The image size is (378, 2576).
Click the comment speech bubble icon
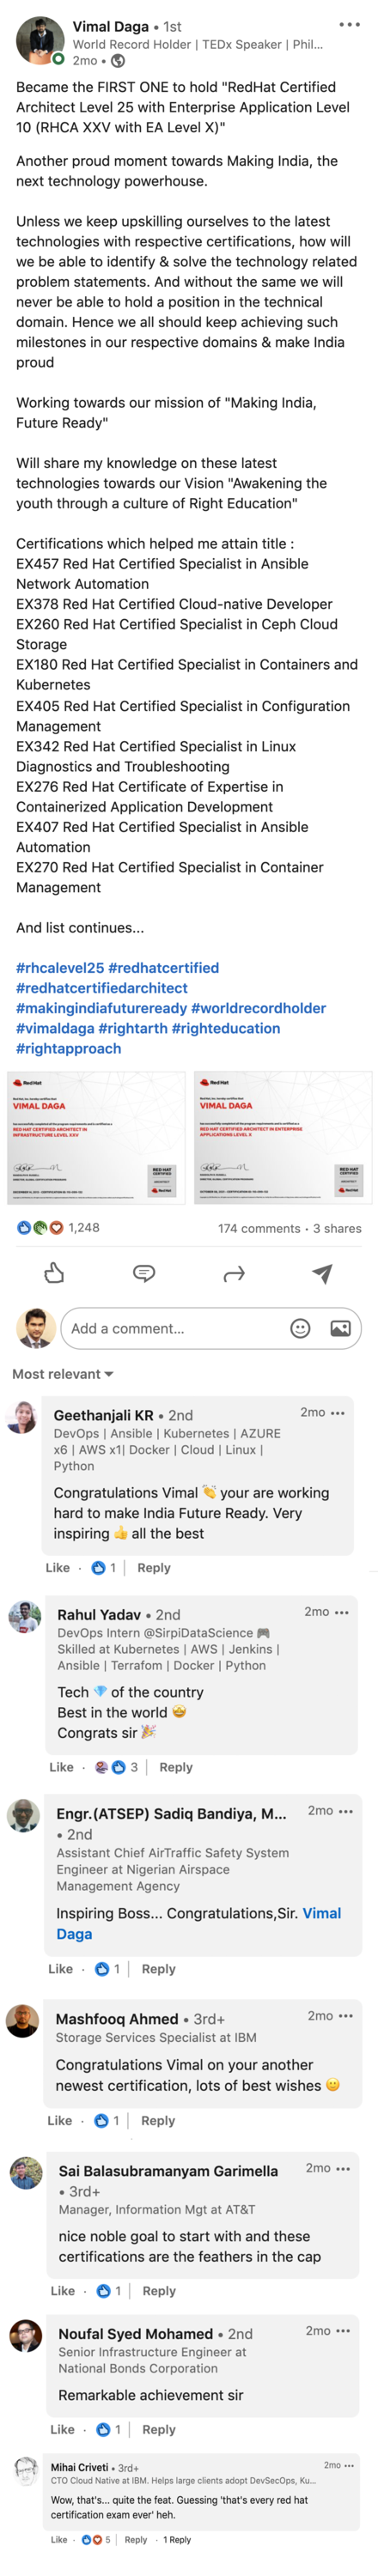pyautogui.click(x=144, y=1272)
